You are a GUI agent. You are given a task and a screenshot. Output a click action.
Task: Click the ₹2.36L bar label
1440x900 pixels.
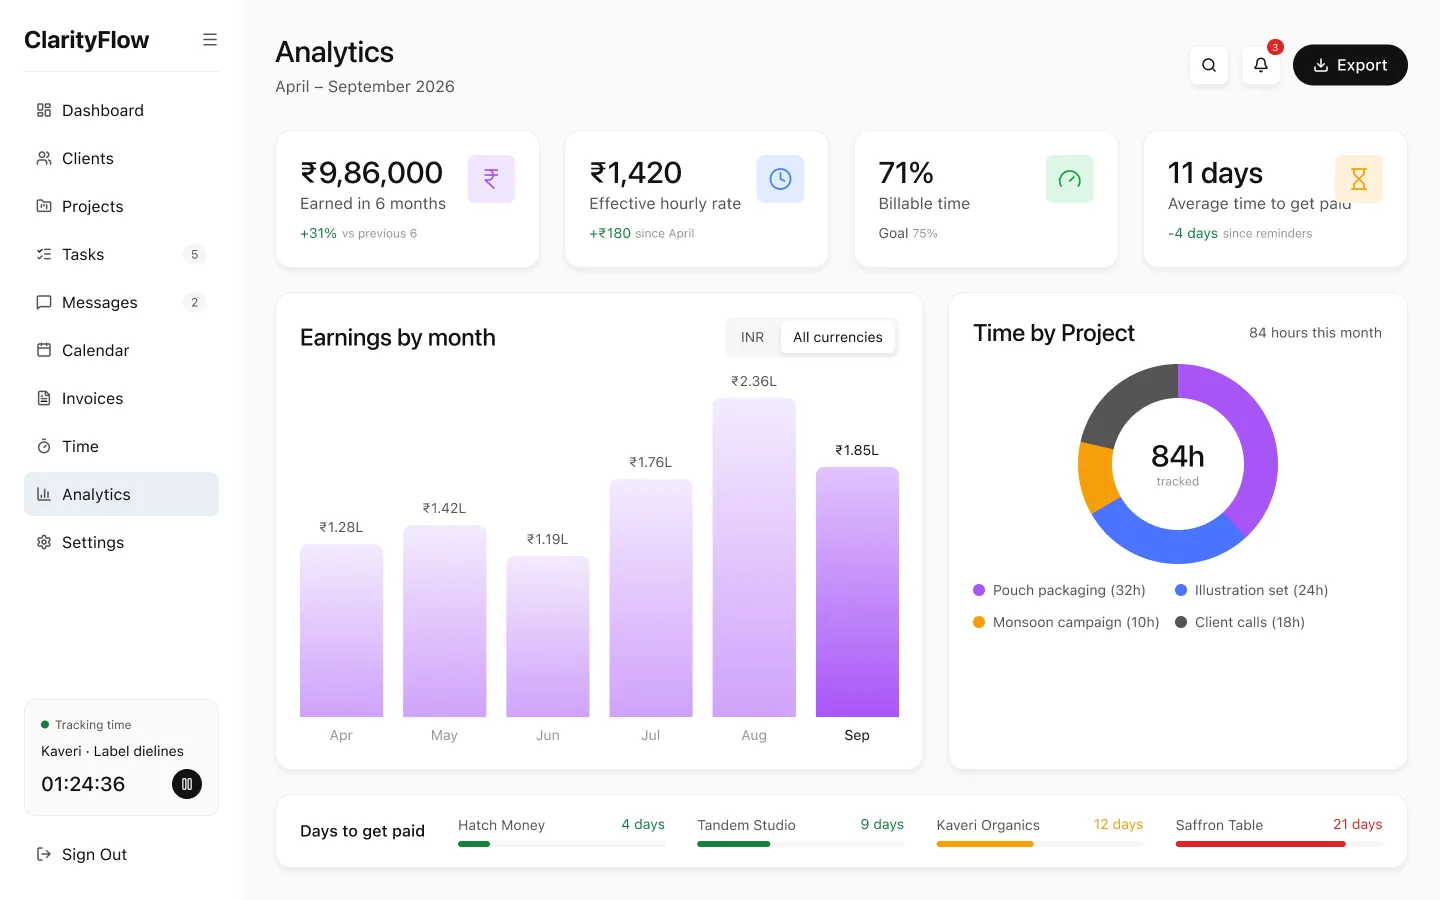(x=754, y=381)
